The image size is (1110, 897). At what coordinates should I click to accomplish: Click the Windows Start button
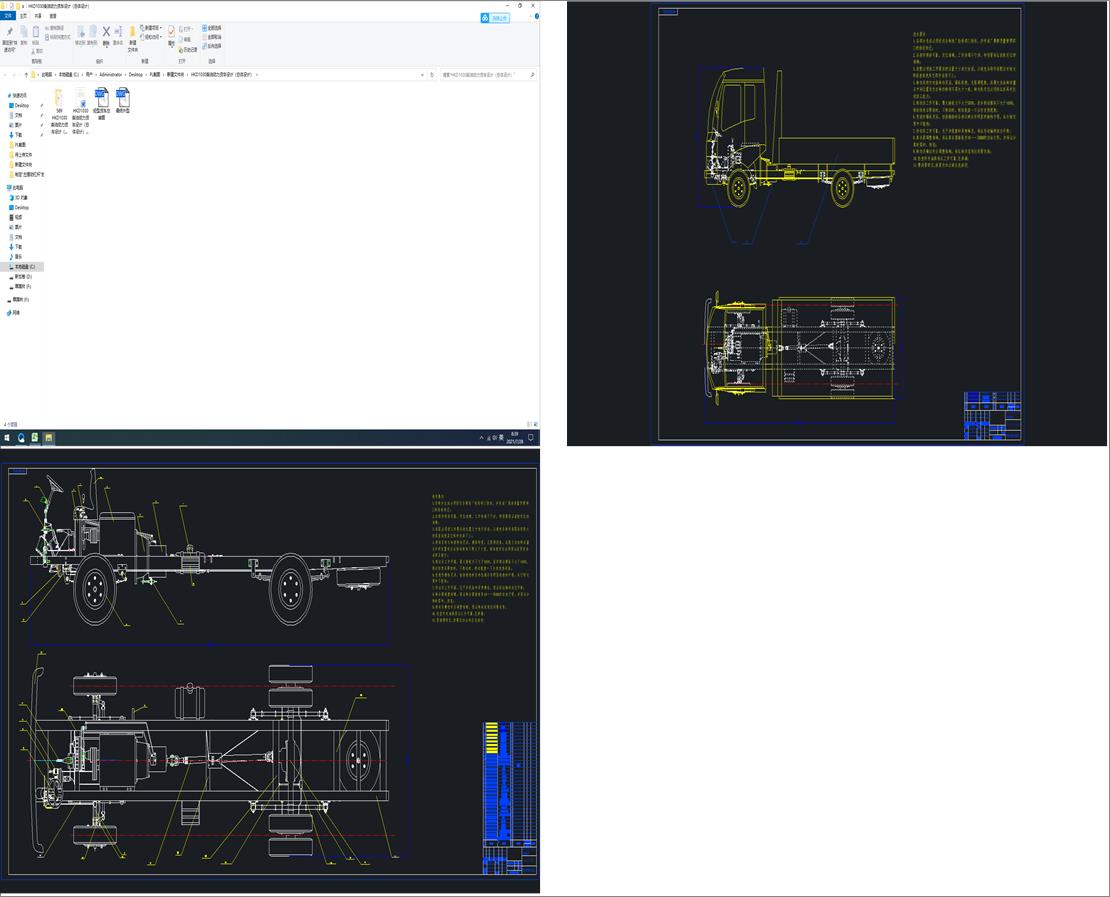tap(7, 438)
